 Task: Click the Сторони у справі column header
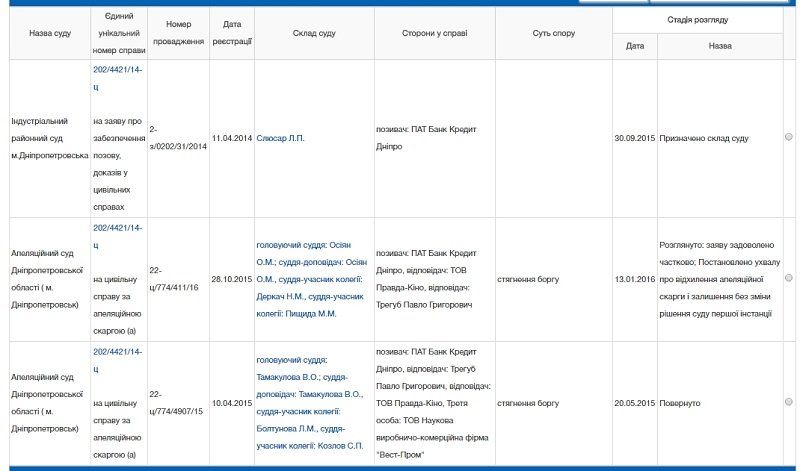[434, 33]
